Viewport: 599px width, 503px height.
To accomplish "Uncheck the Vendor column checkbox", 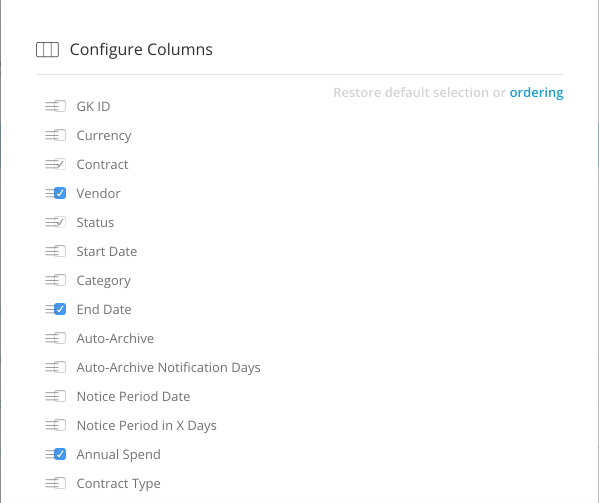I will coord(60,193).
